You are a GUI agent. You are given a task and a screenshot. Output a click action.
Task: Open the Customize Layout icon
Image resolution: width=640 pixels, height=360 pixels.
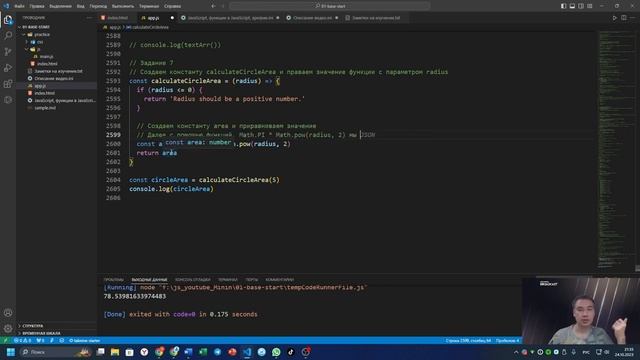click(590, 6)
